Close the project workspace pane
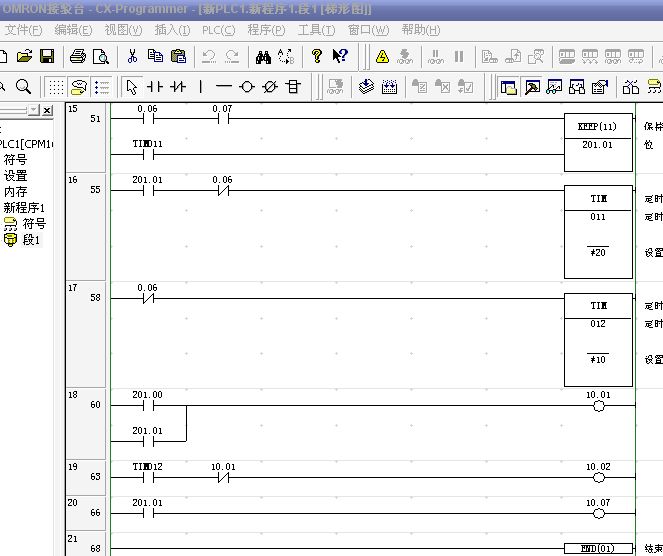The height and width of the screenshot is (556, 663). tap(47, 109)
